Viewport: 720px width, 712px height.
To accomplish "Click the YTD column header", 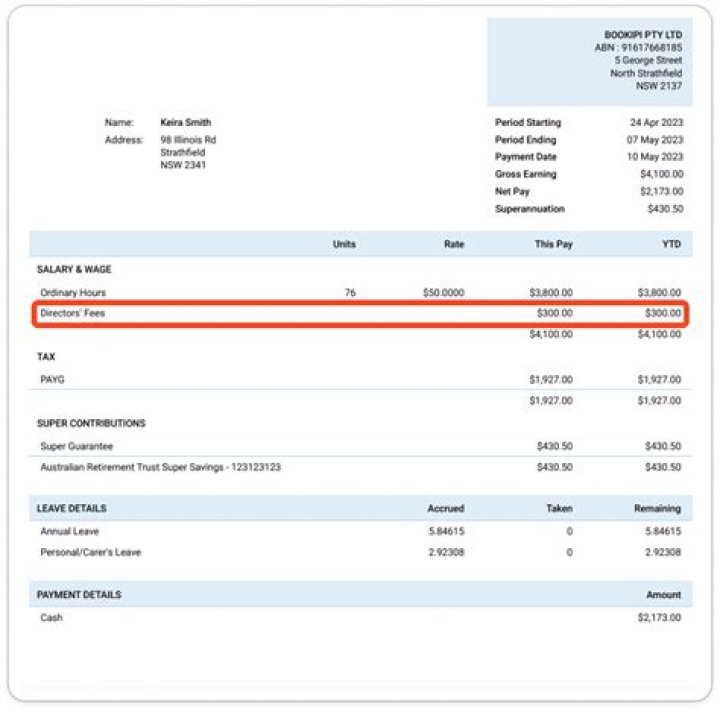I will point(671,244).
